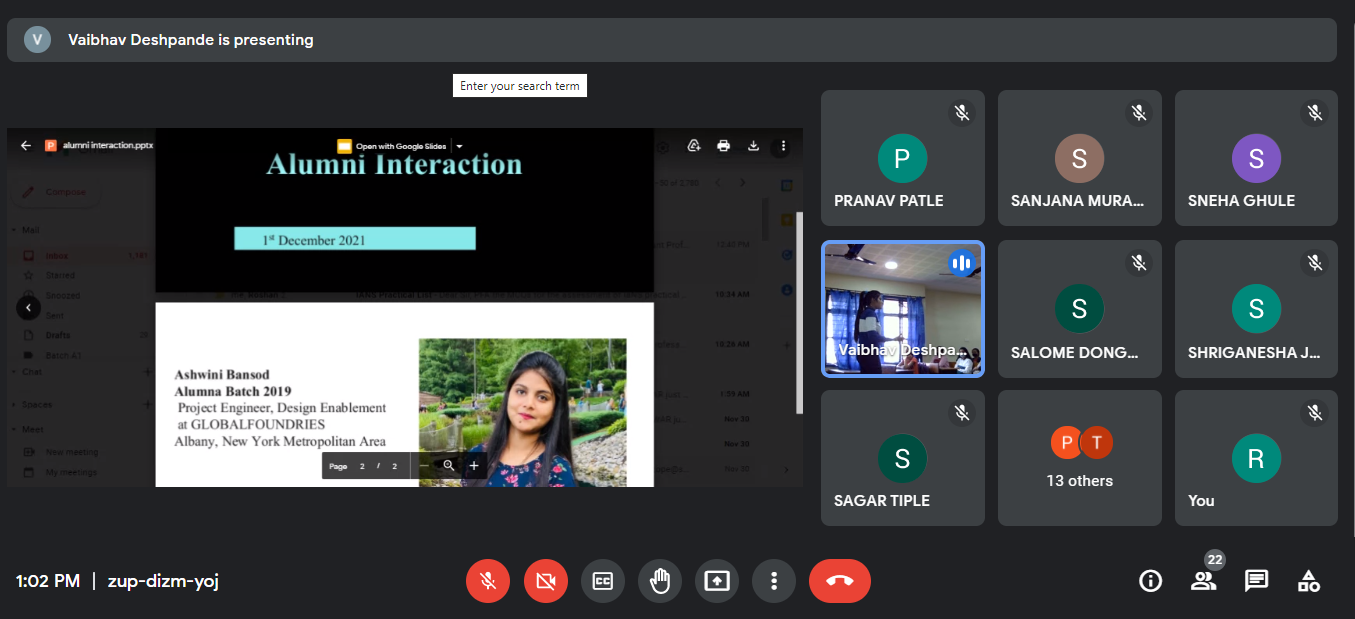1355x619 pixels.
Task: Click the download icon in presented viewer
Action: pos(753,146)
